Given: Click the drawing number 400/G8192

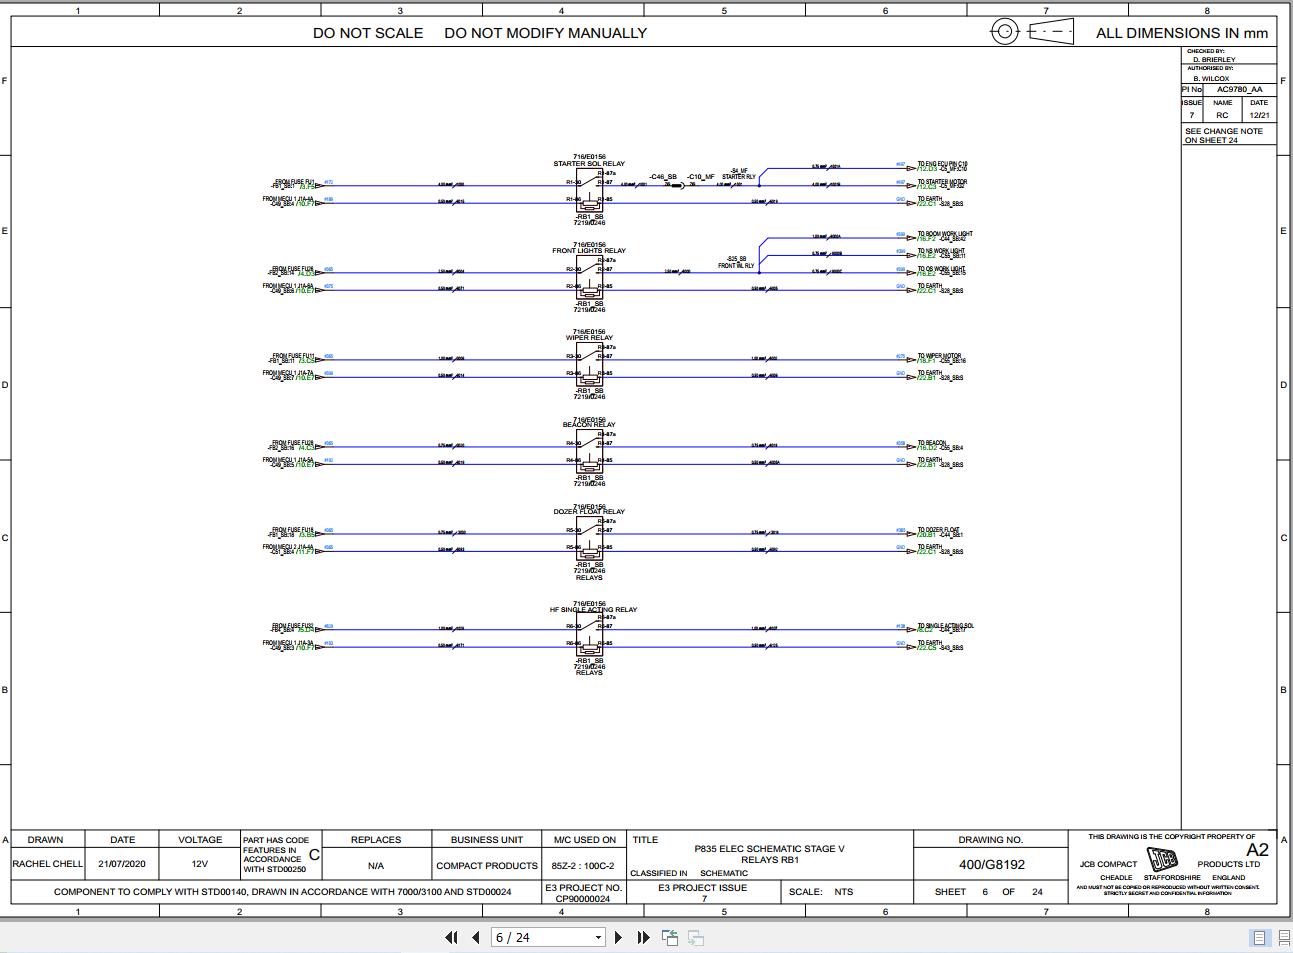Looking at the screenshot, I should pos(991,865).
